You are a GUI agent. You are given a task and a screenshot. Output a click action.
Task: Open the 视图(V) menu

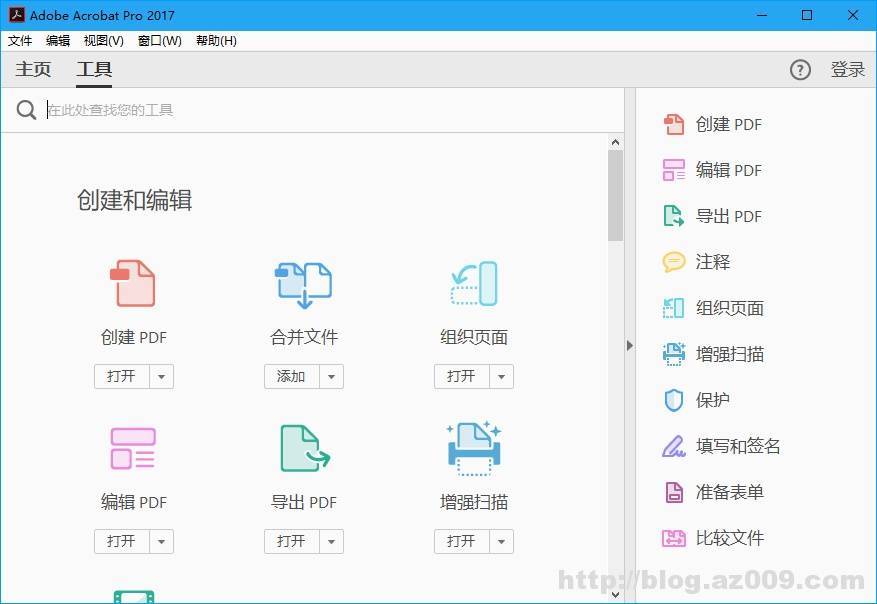(103, 41)
